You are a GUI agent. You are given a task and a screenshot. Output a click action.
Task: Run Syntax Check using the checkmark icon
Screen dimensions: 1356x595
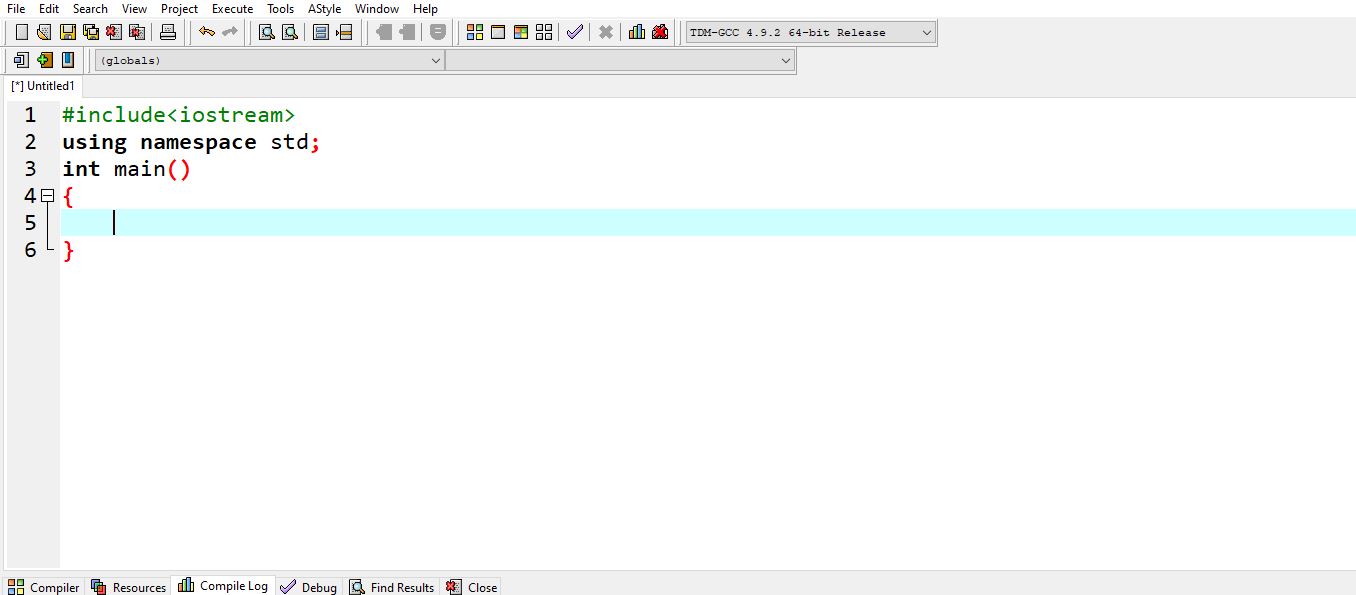pos(574,32)
